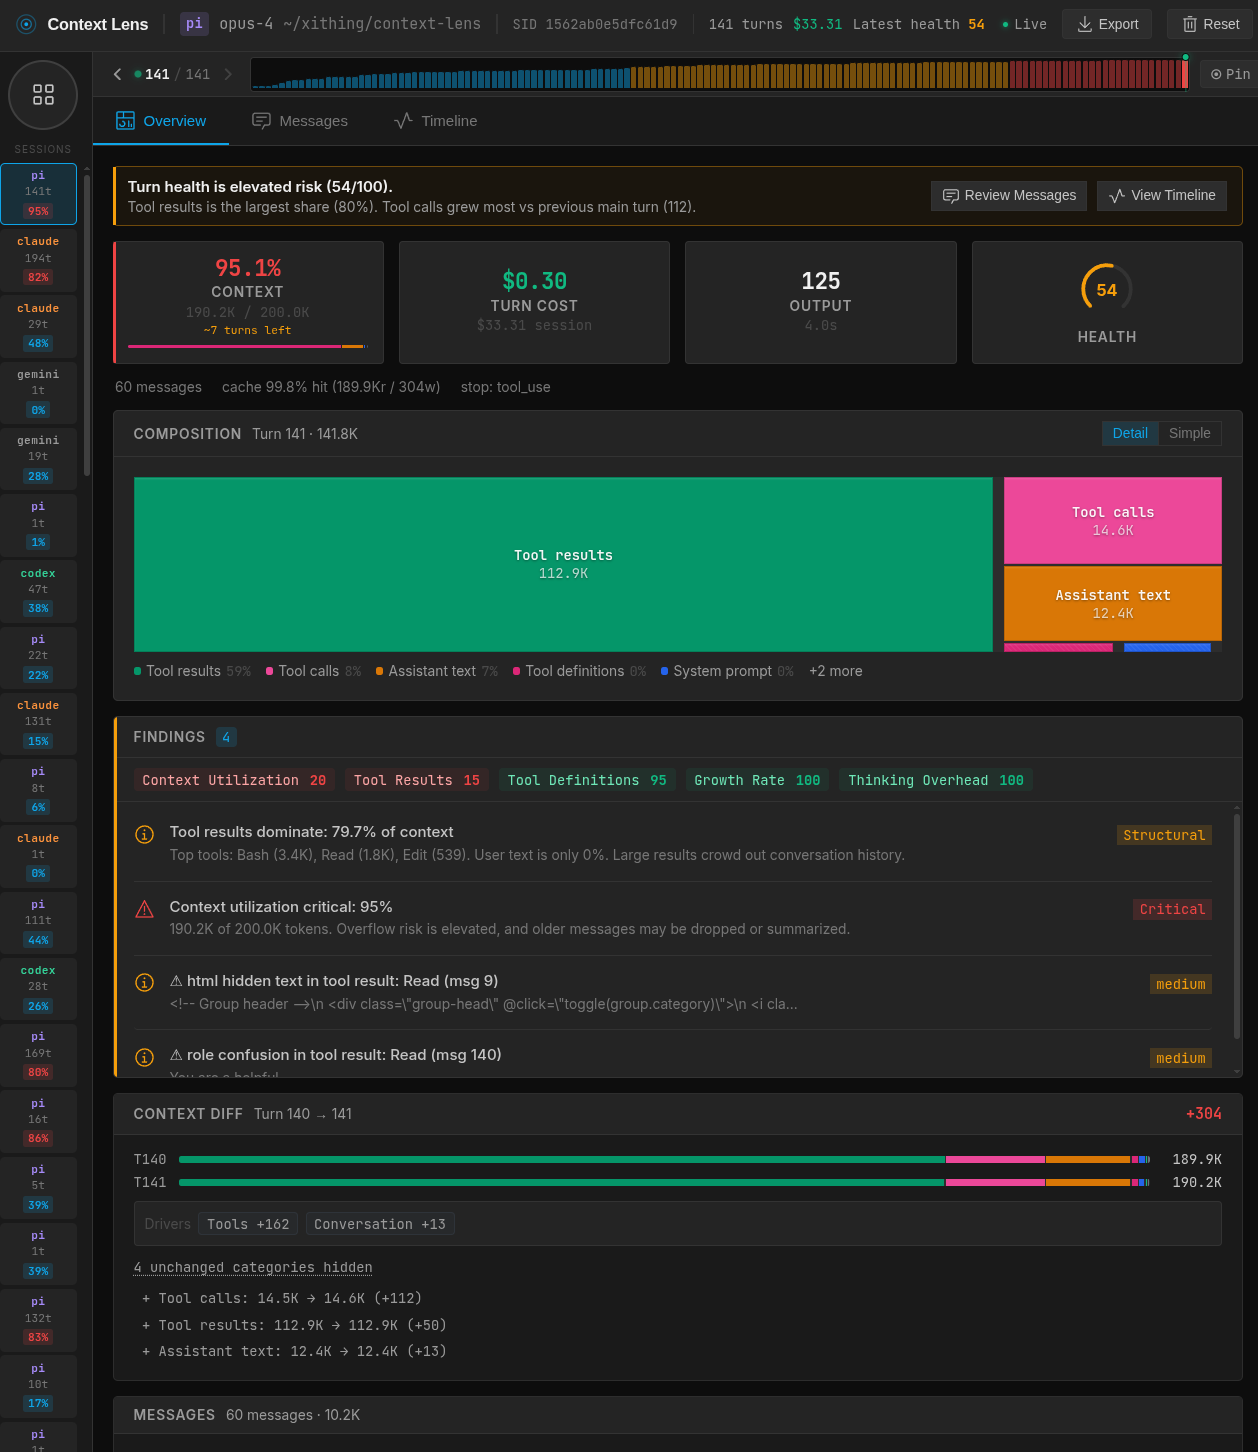Click the 'Conversation +13' driver chip
The image size is (1258, 1452).
click(x=380, y=1224)
